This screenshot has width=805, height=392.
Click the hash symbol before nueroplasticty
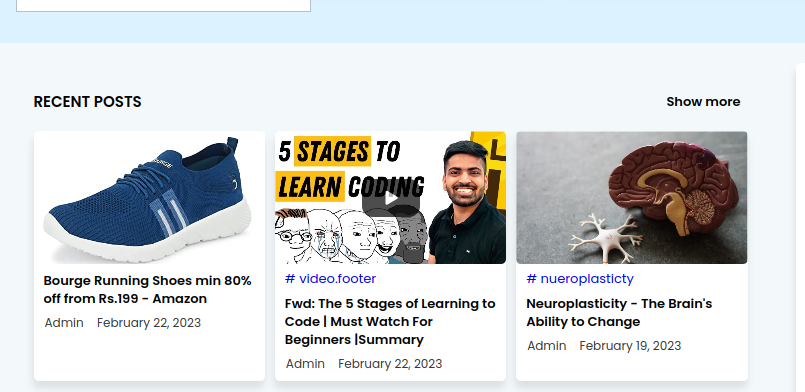531,279
